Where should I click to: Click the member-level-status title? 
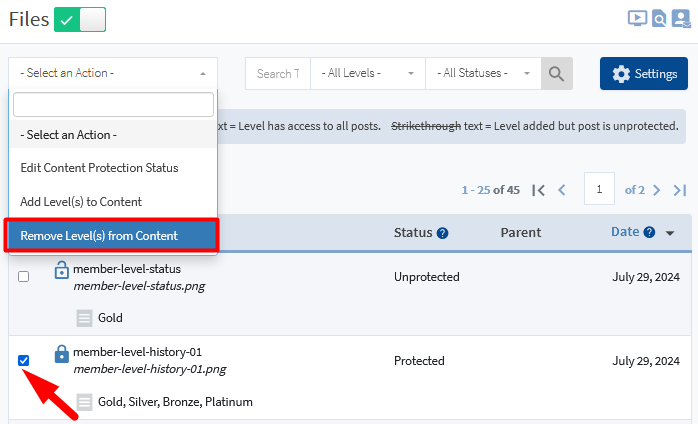[127, 269]
